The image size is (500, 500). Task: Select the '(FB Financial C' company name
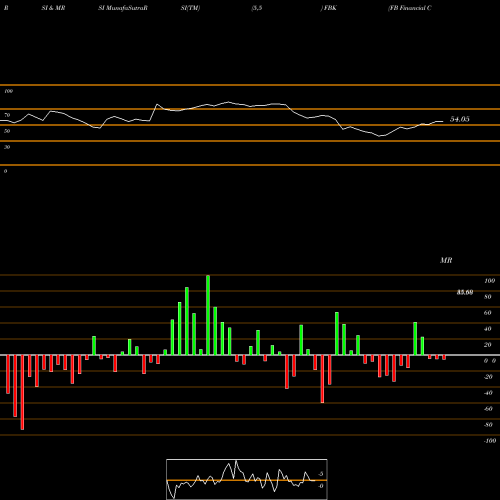[x=410, y=8]
